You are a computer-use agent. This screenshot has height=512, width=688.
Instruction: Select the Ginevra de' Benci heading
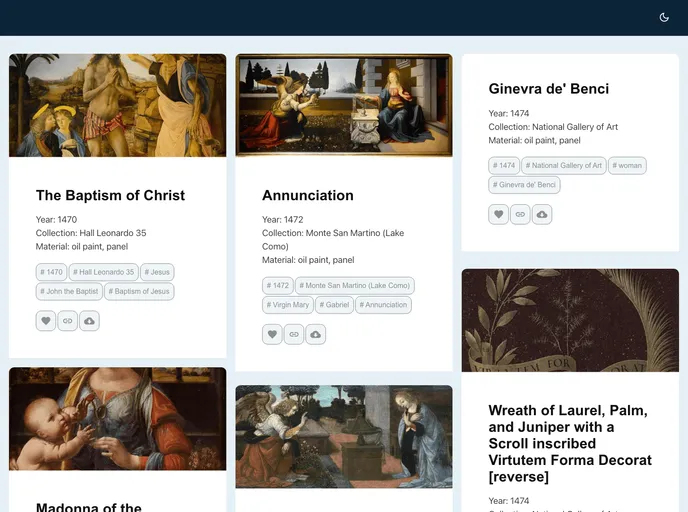pyautogui.click(x=549, y=89)
